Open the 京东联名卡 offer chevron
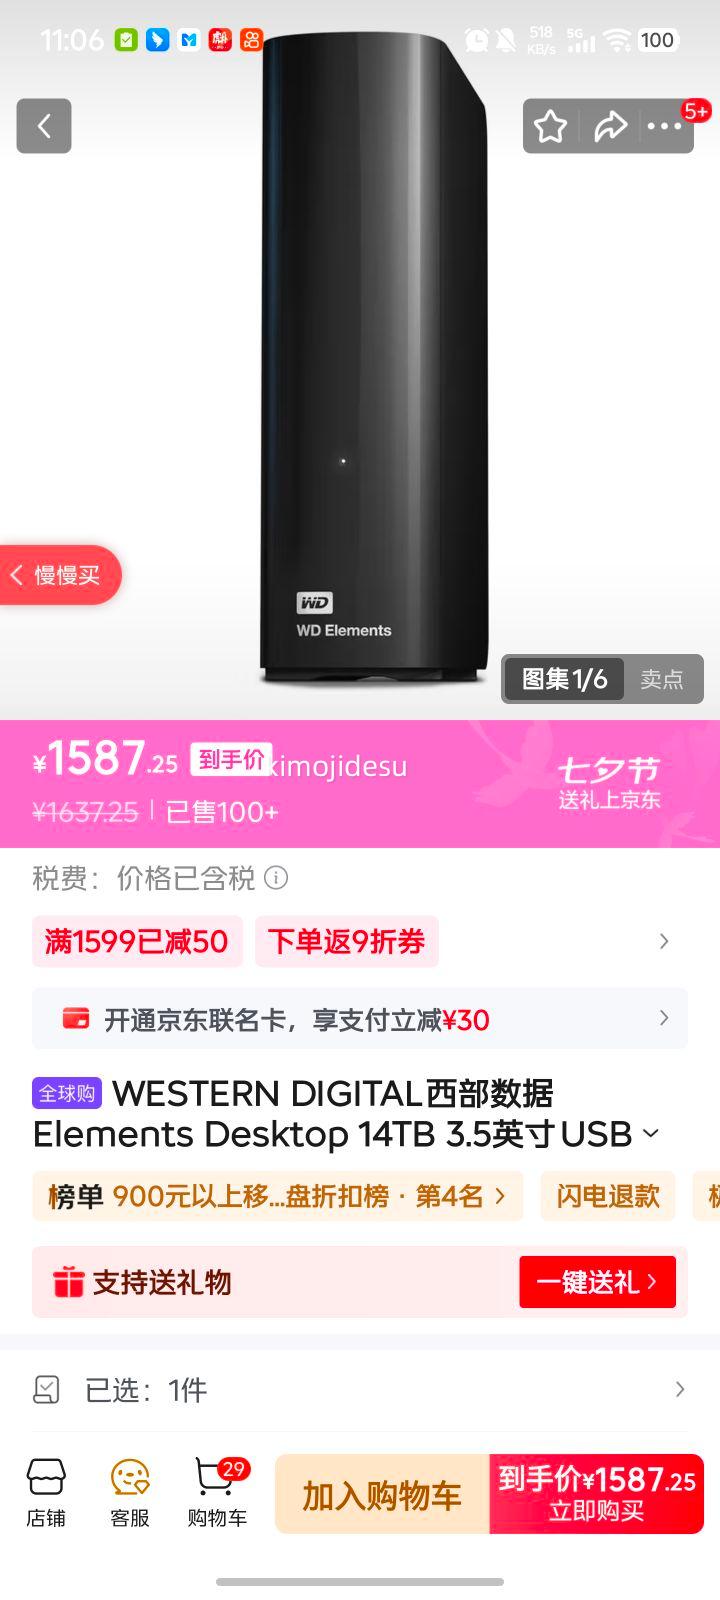 (x=664, y=1018)
